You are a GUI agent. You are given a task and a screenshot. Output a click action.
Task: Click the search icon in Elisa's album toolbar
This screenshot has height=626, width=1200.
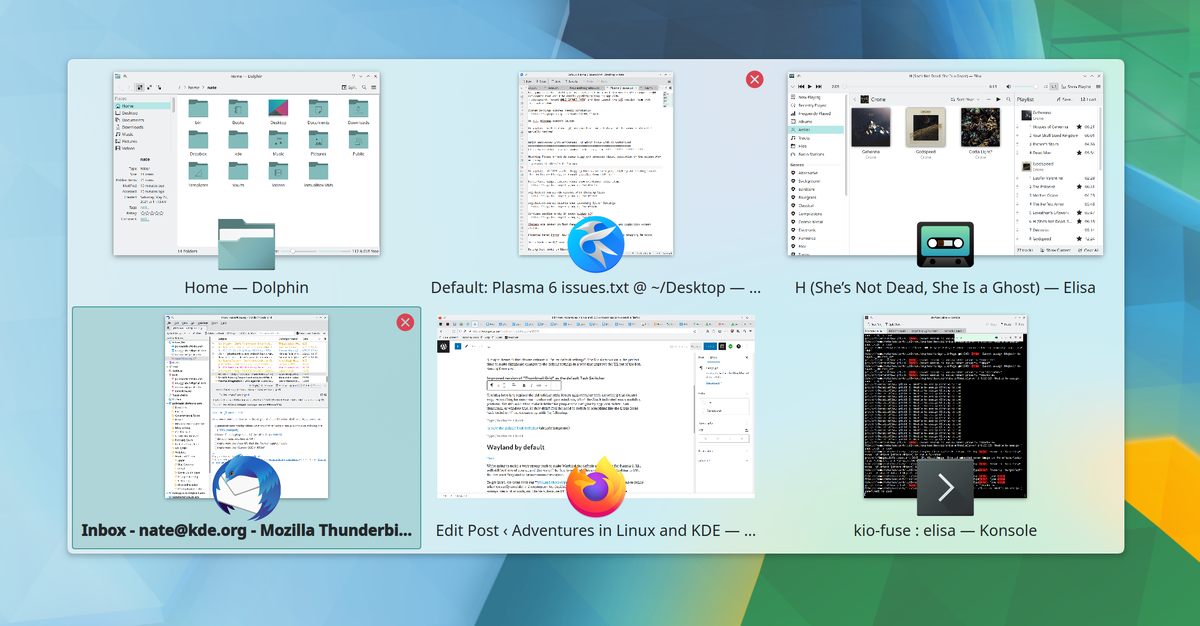[x=1008, y=99]
